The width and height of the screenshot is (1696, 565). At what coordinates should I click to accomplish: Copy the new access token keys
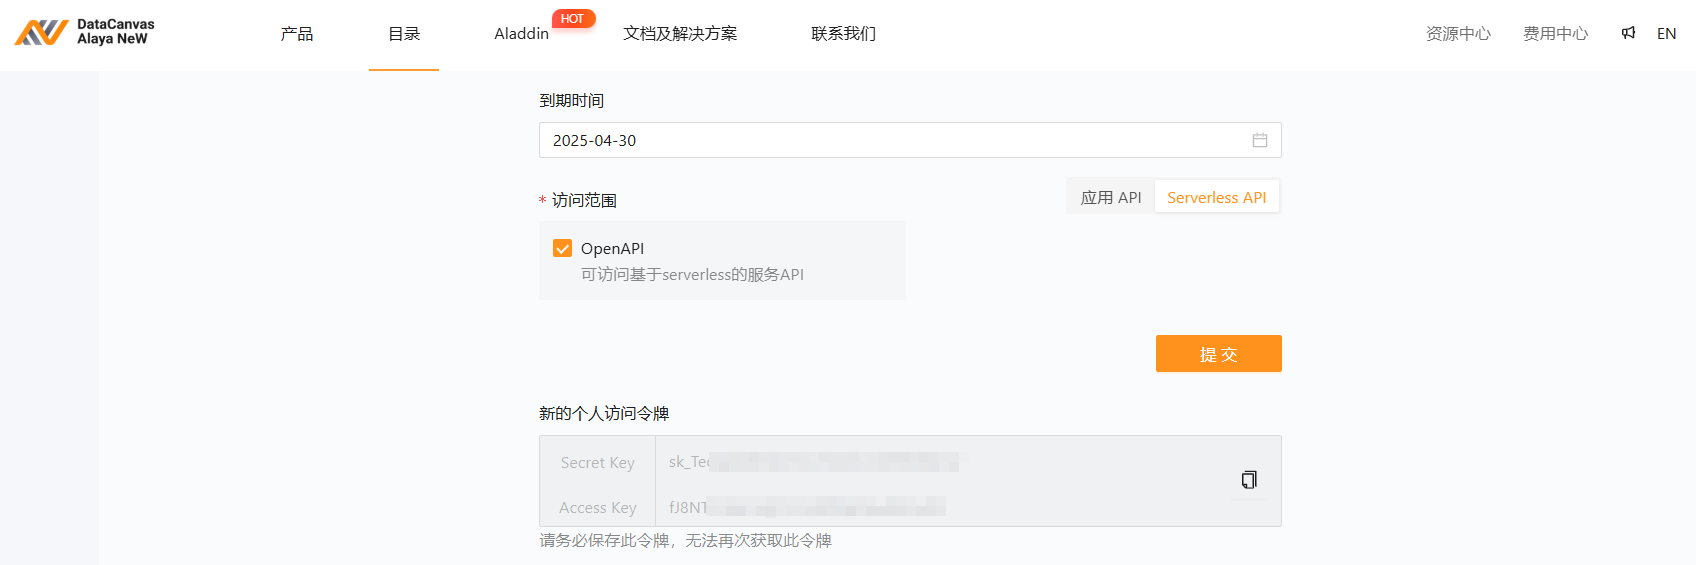point(1249,480)
